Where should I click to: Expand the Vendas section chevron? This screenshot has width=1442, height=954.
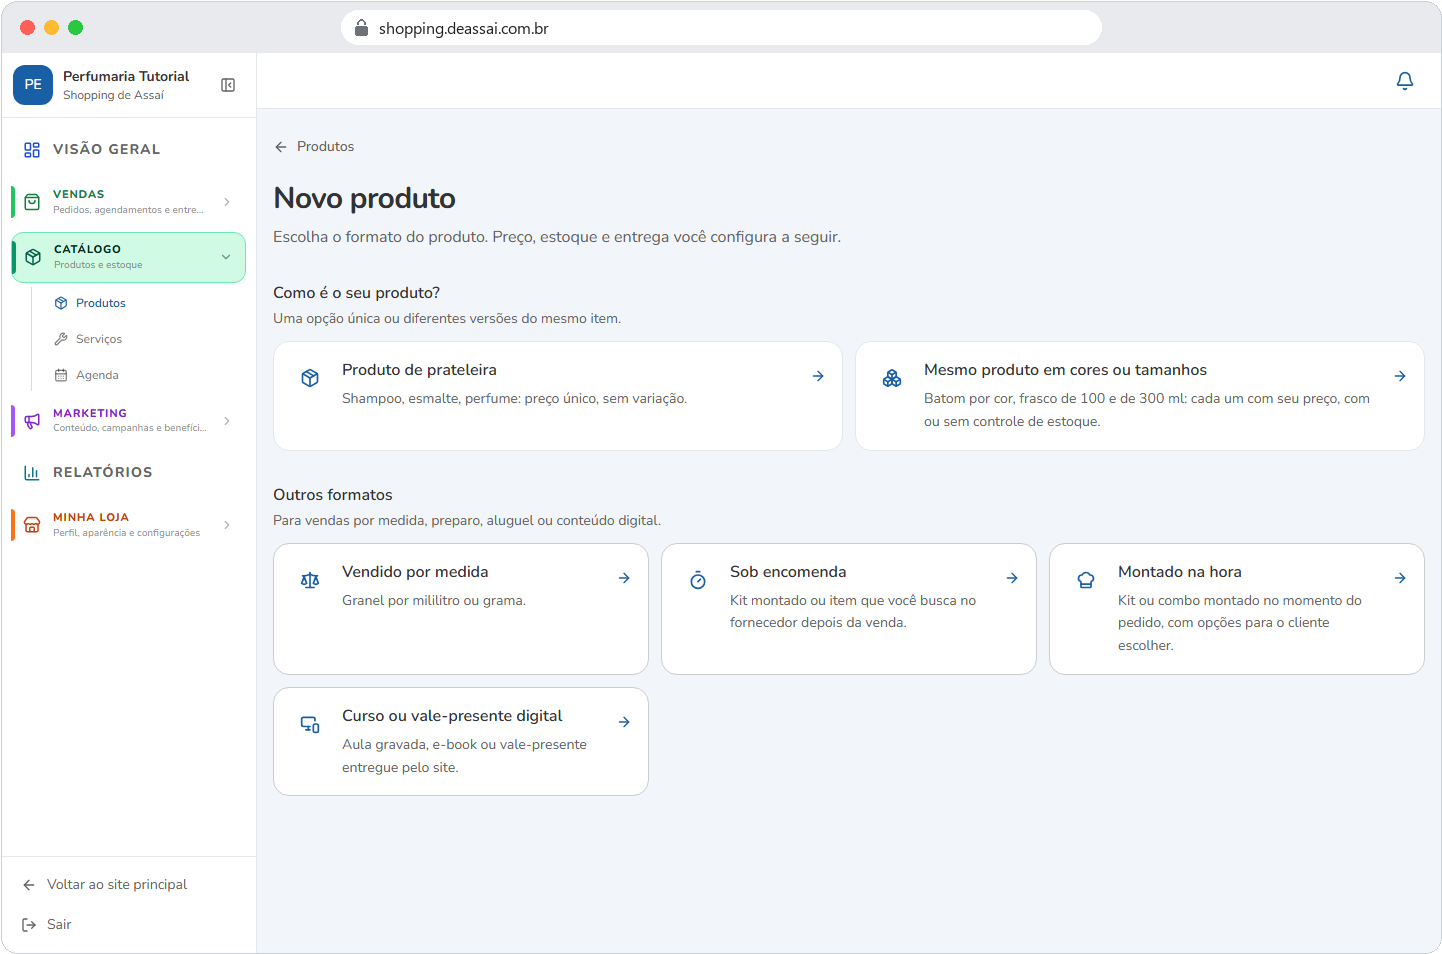227,202
